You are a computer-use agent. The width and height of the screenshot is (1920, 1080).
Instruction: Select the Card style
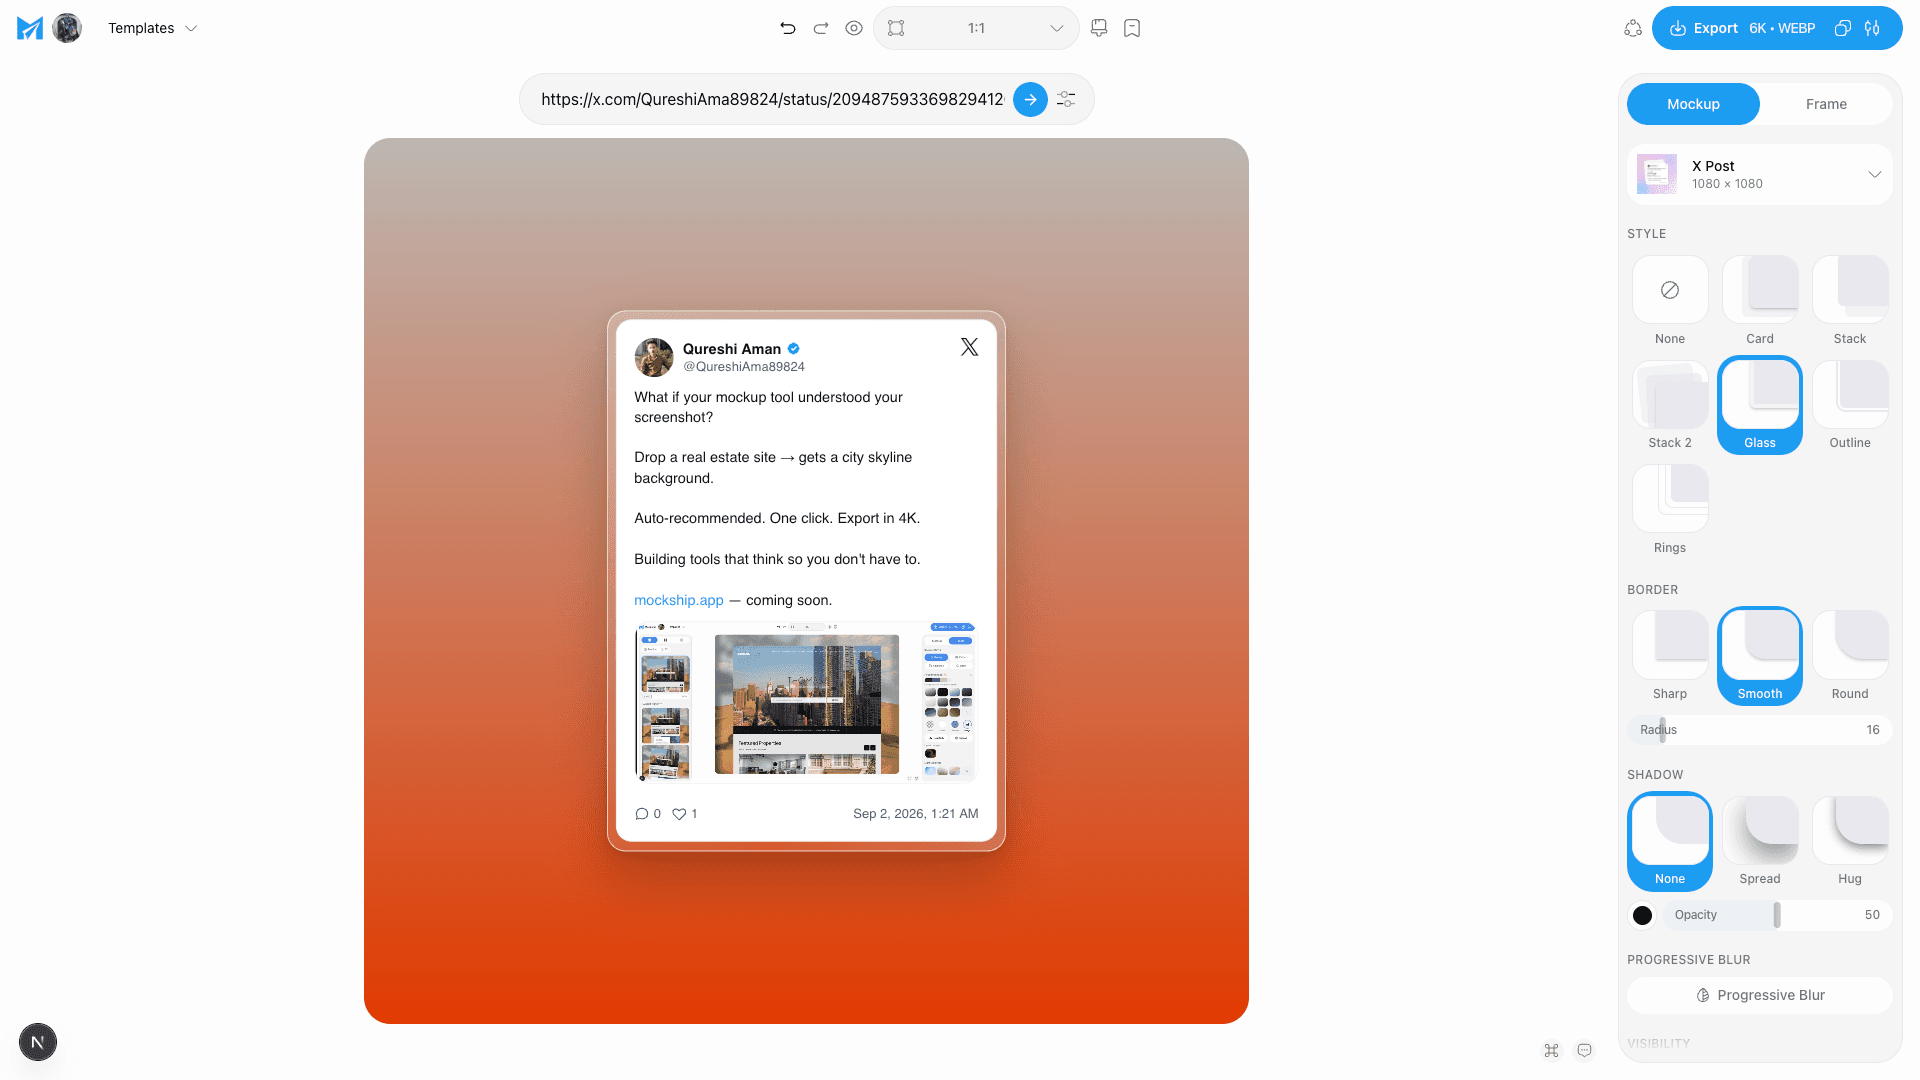click(1760, 301)
